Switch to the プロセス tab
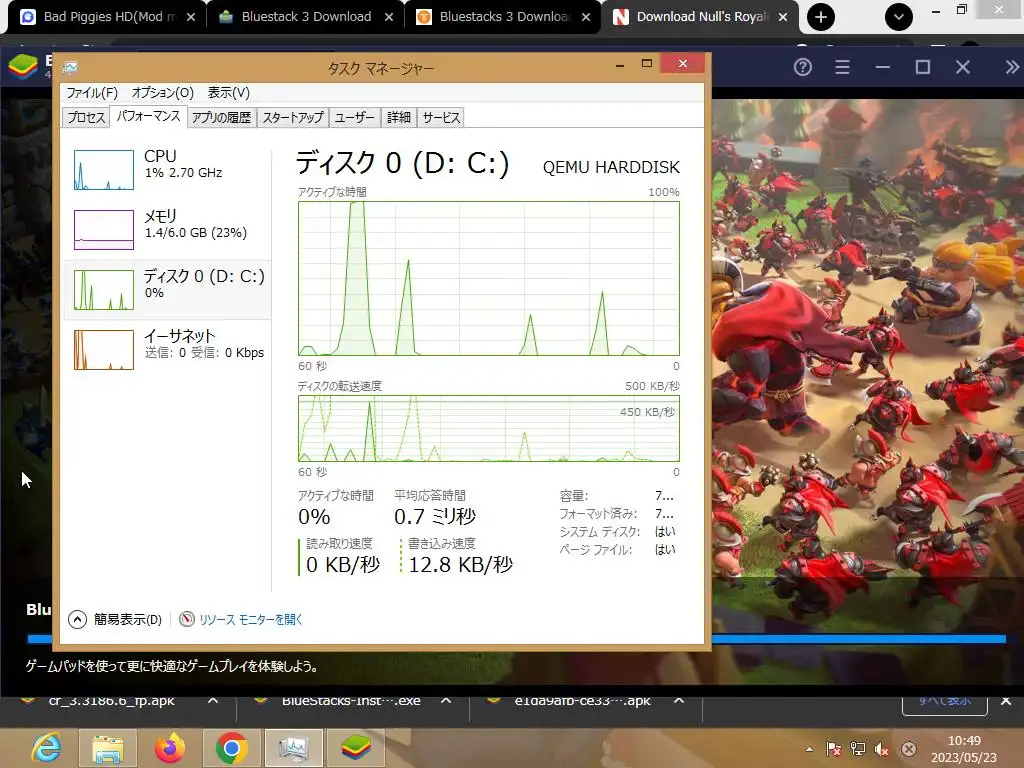This screenshot has height=768, width=1024. click(x=86, y=118)
